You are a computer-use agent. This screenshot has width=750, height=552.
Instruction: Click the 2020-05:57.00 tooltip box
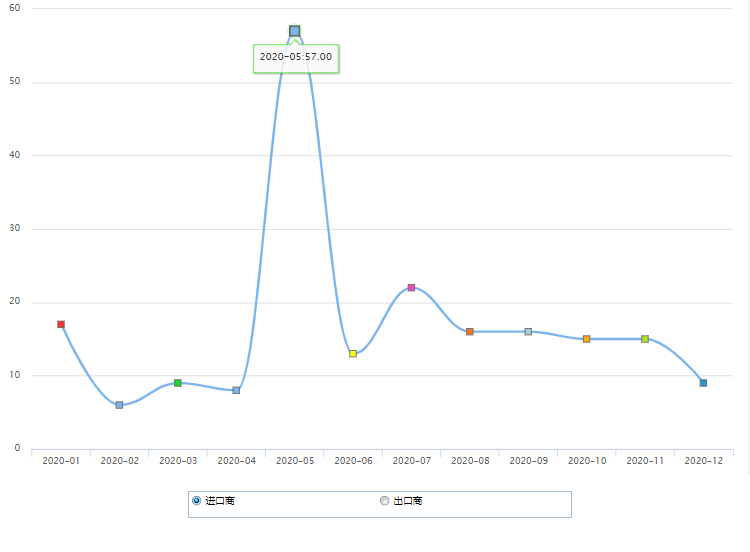(x=296, y=58)
